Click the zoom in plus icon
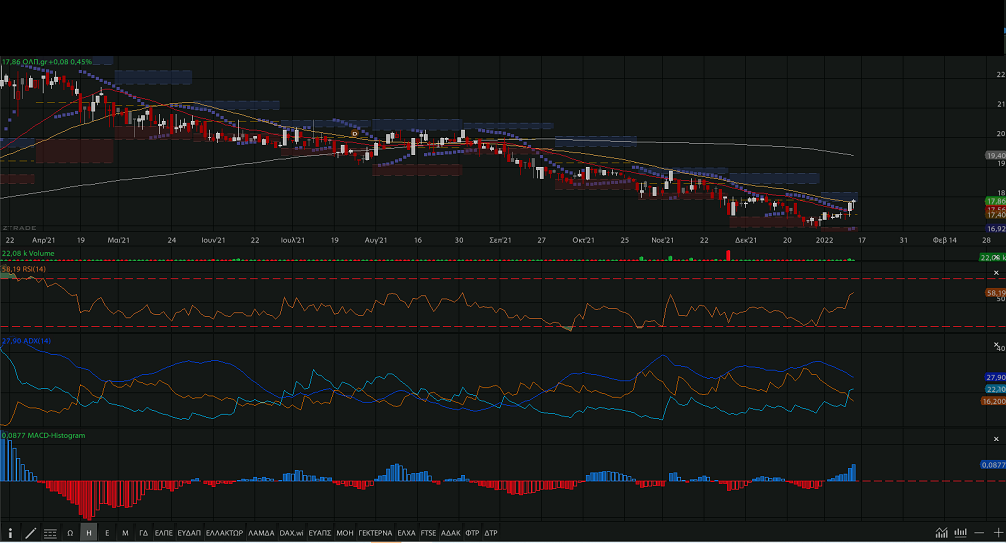Screen dimensions: 1006x543 coord(997,533)
